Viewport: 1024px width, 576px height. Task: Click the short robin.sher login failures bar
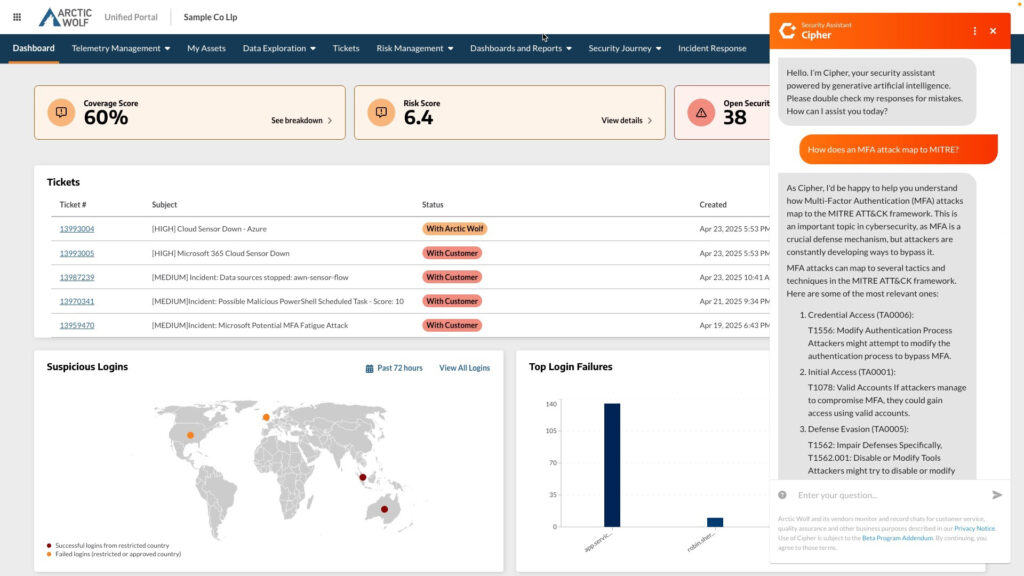[715, 522]
